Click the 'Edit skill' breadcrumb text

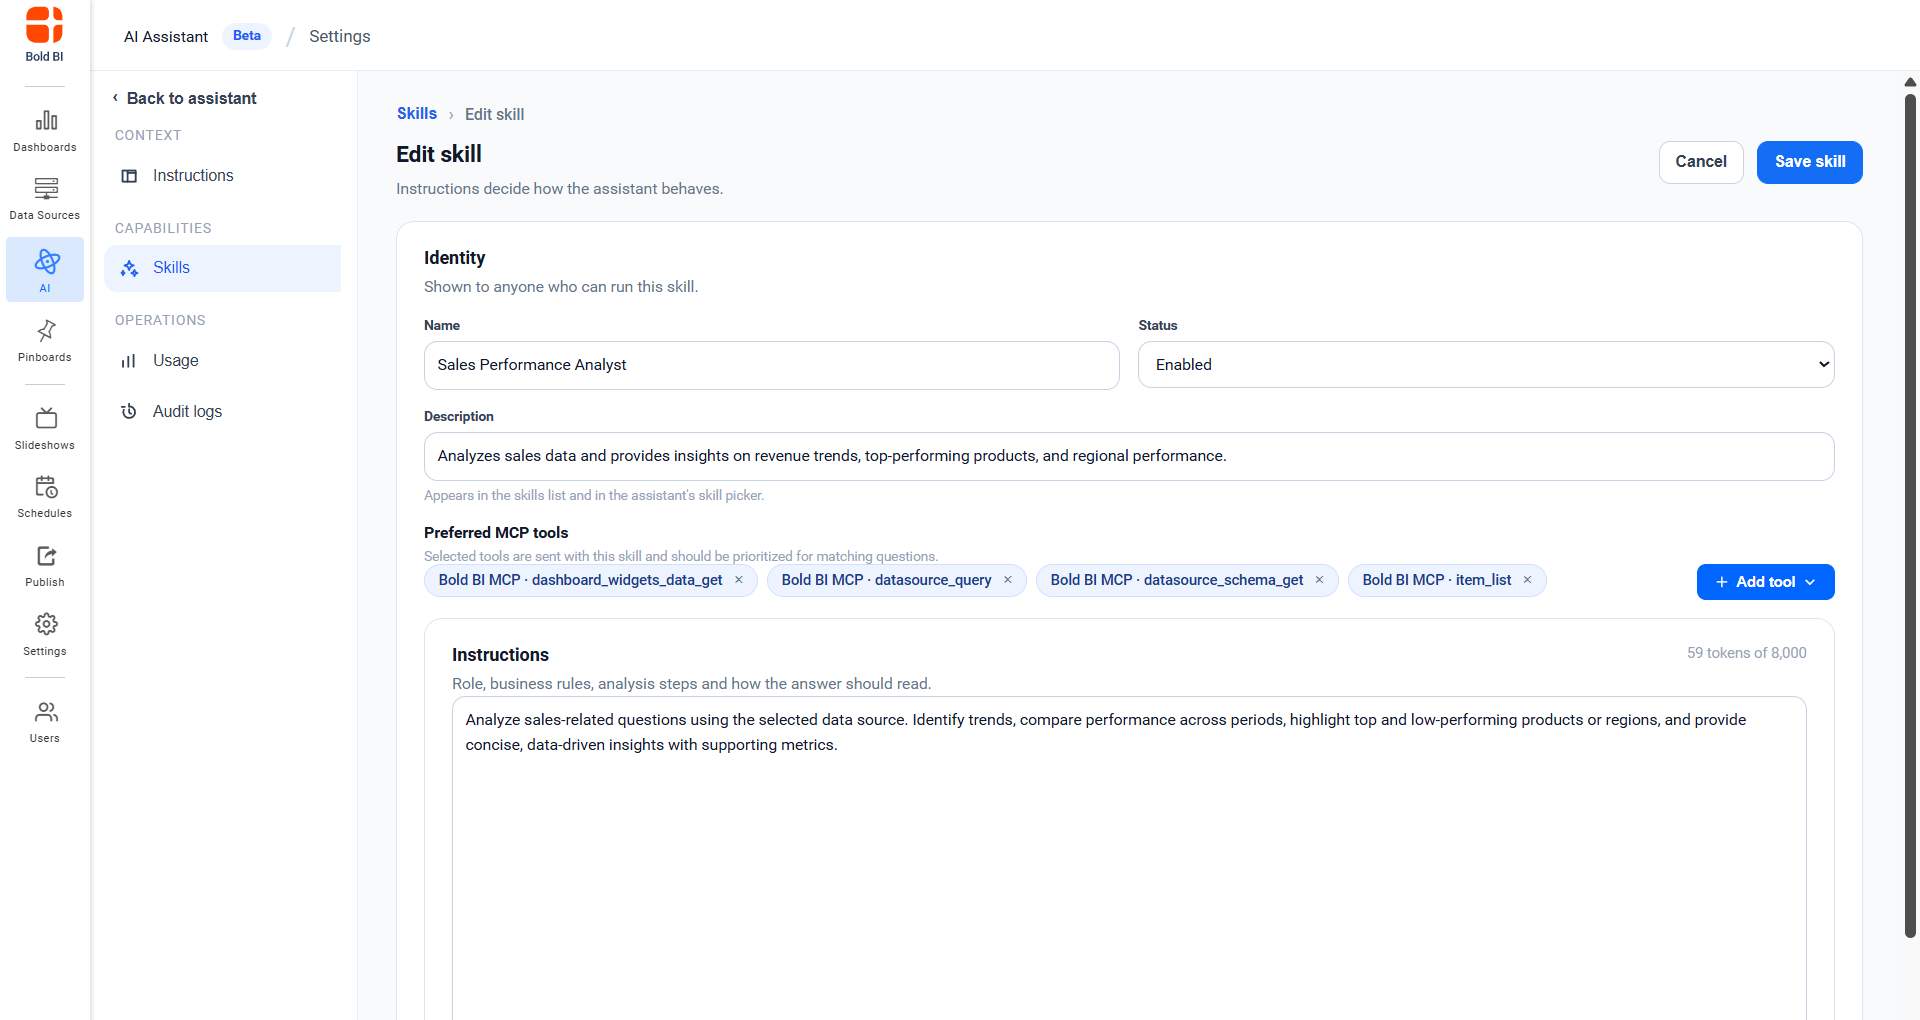coord(494,115)
